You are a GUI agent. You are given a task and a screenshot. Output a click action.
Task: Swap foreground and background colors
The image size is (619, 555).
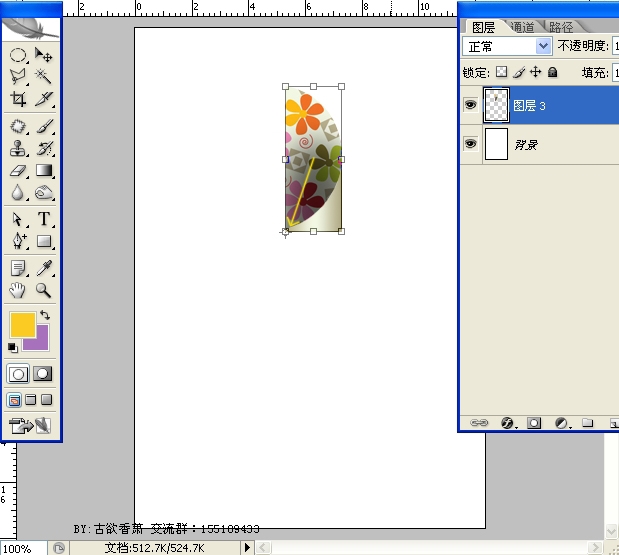click(45, 315)
